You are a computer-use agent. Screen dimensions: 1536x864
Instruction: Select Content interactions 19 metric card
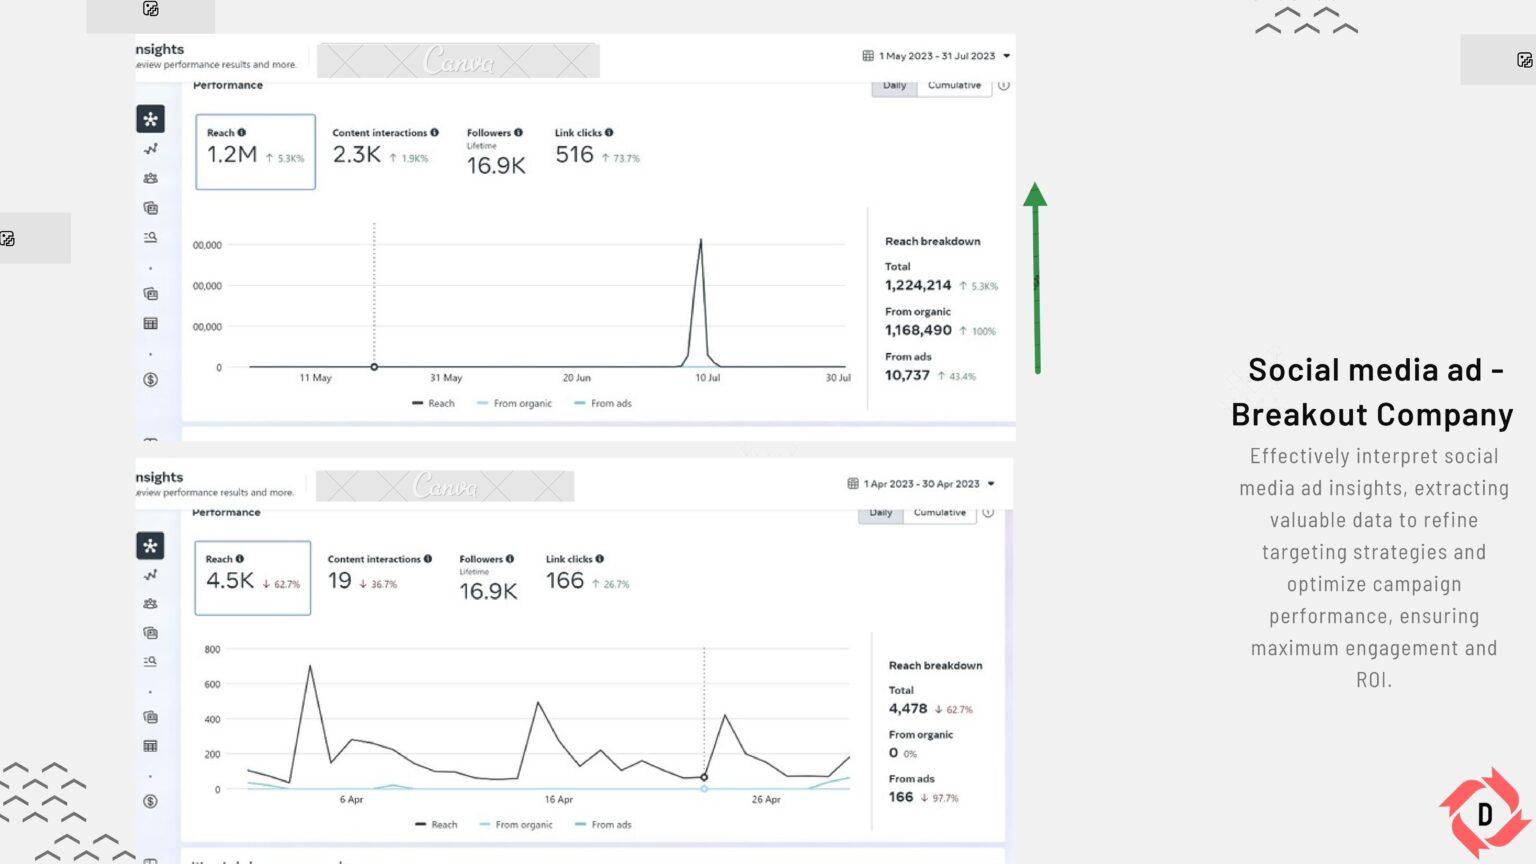point(380,573)
